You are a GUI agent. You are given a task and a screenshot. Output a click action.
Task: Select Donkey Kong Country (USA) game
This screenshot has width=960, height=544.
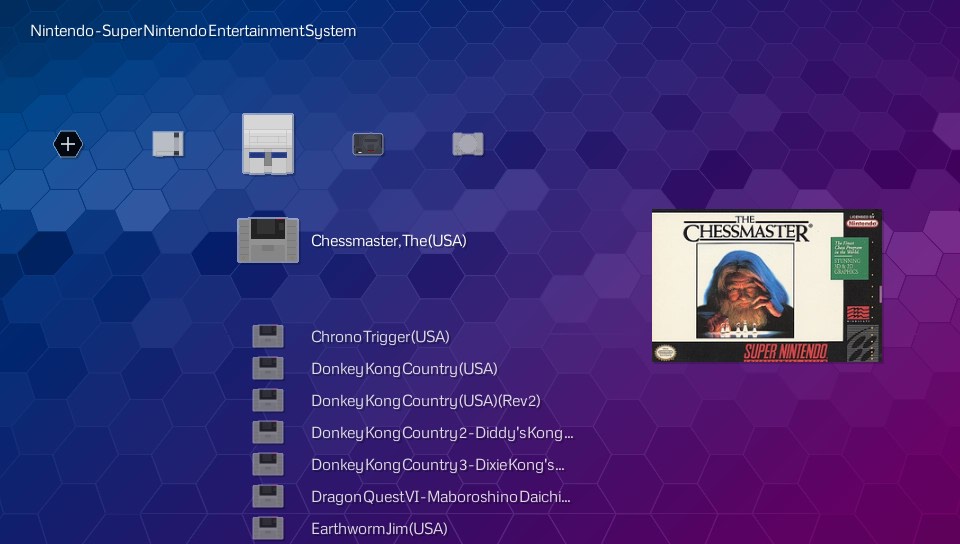point(404,369)
